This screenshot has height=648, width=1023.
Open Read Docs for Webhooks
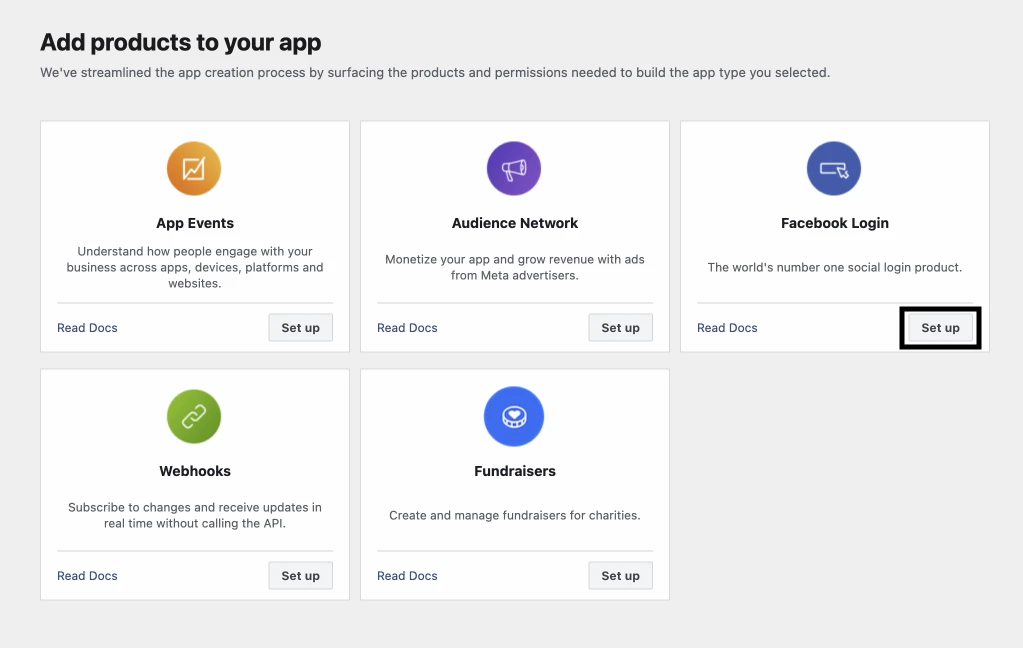pyautogui.click(x=87, y=575)
